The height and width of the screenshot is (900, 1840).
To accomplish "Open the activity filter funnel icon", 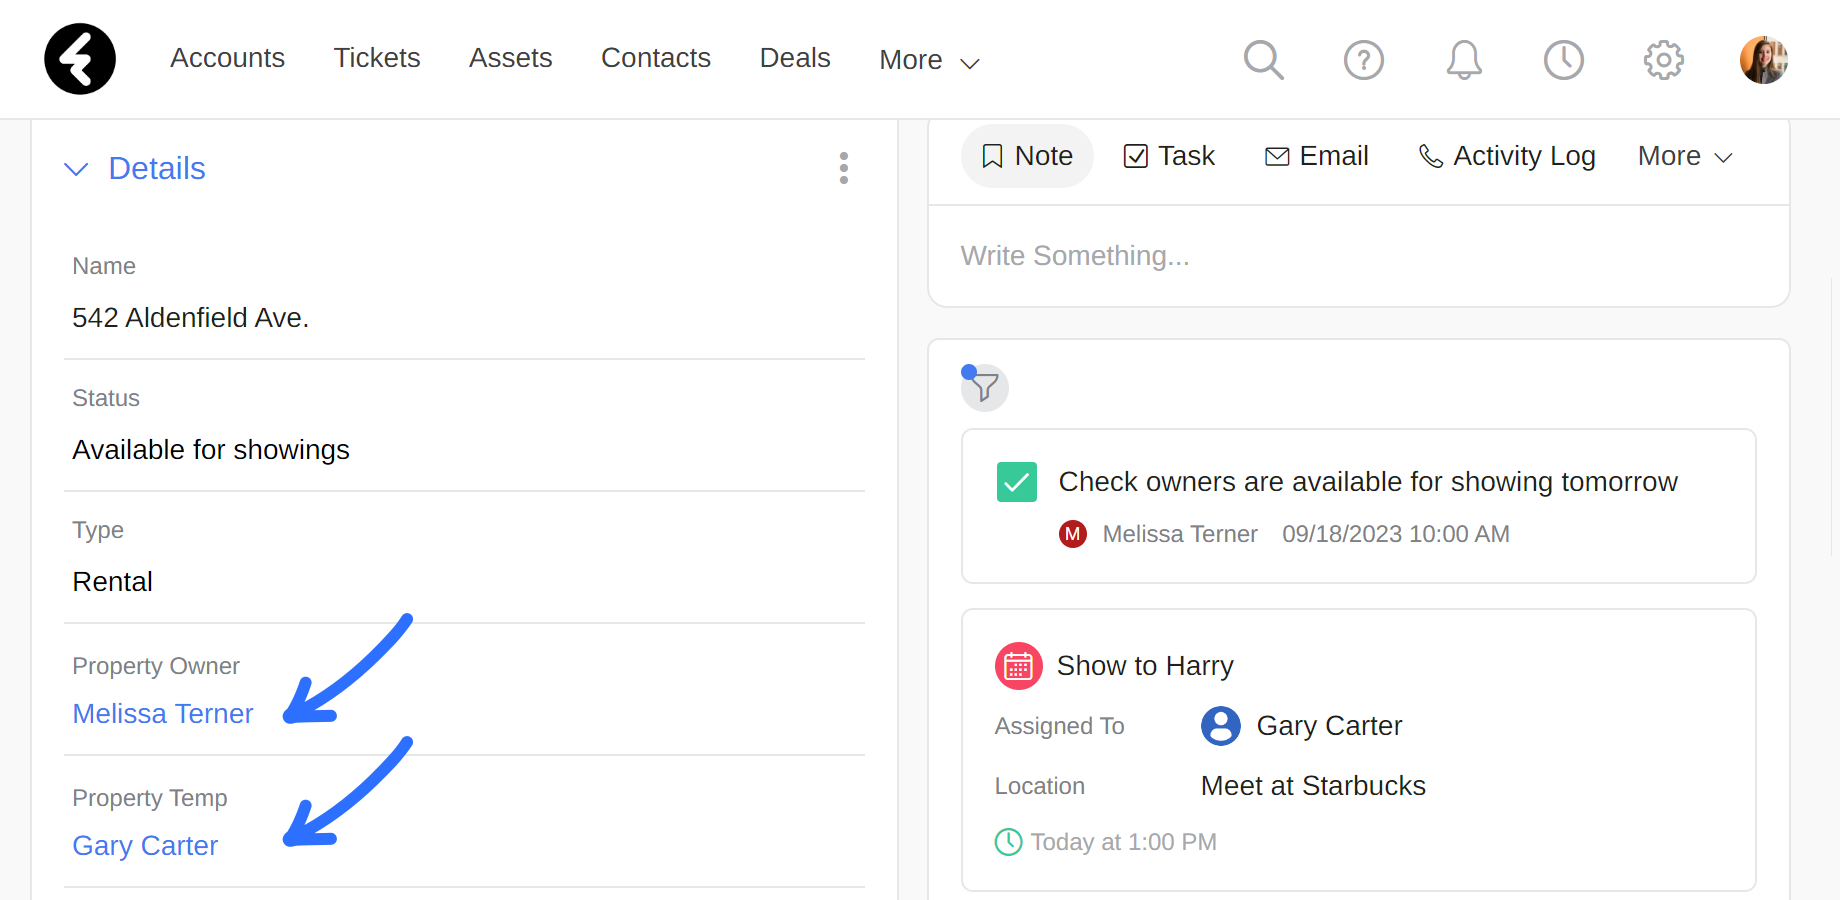I will coord(985,387).
